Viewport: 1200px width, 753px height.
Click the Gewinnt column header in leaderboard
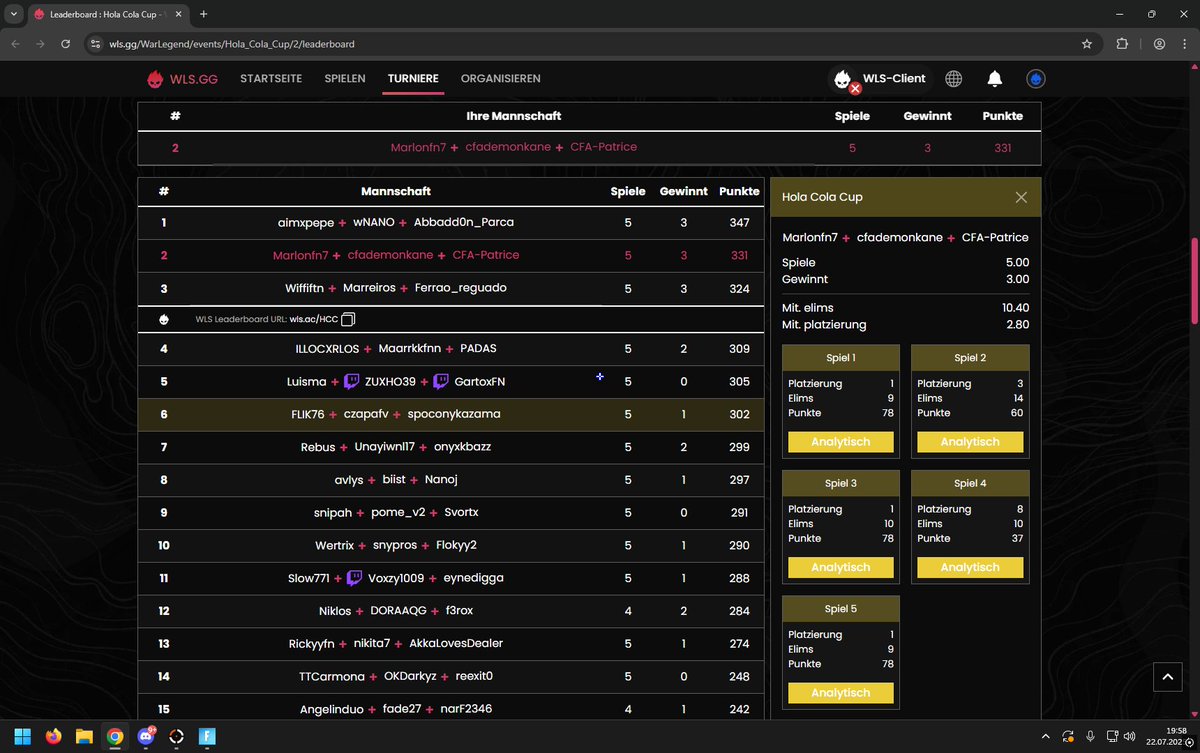(x=684, y=191)
